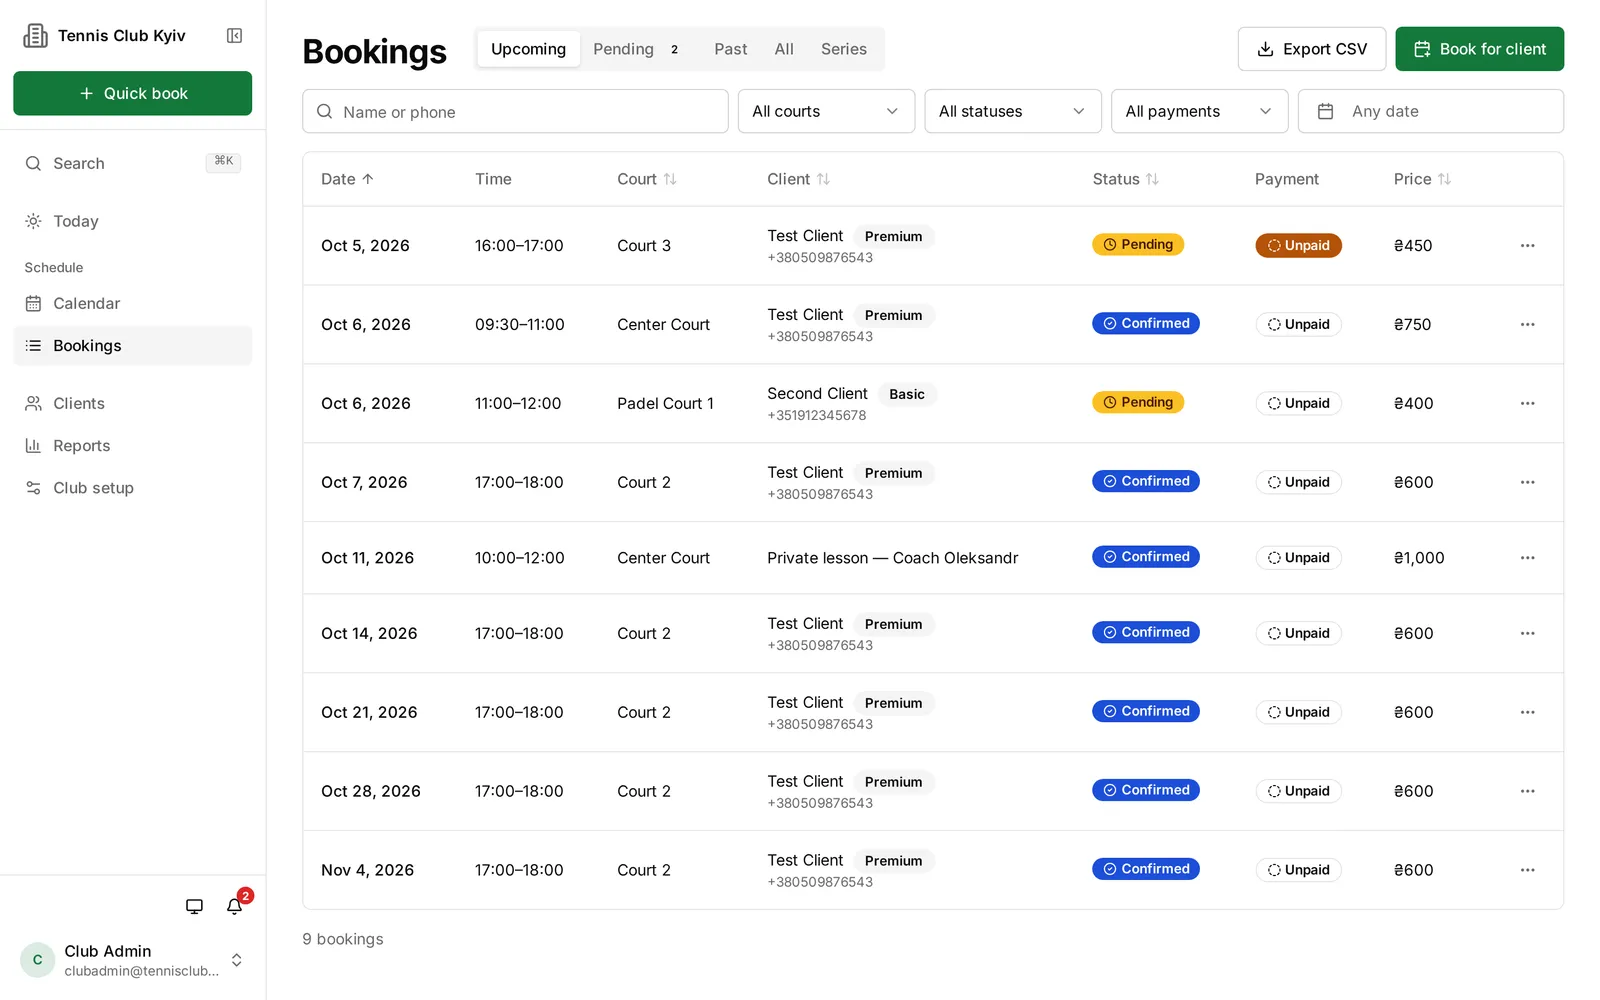1600x1000 pixels.
Task: Click the search magnifier in Name or phone
Action: coord(324,112)
